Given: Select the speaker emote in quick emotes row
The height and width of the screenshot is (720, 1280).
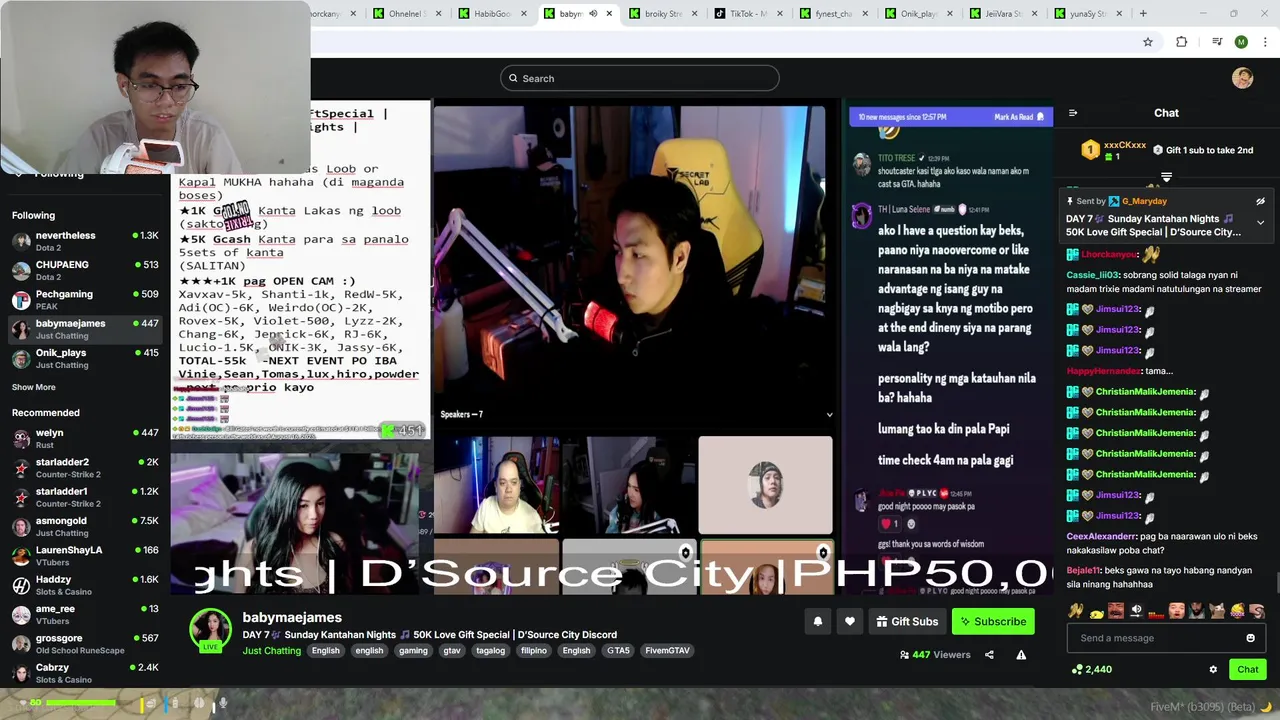Looking at the screenshot, I should (1136, 611).
